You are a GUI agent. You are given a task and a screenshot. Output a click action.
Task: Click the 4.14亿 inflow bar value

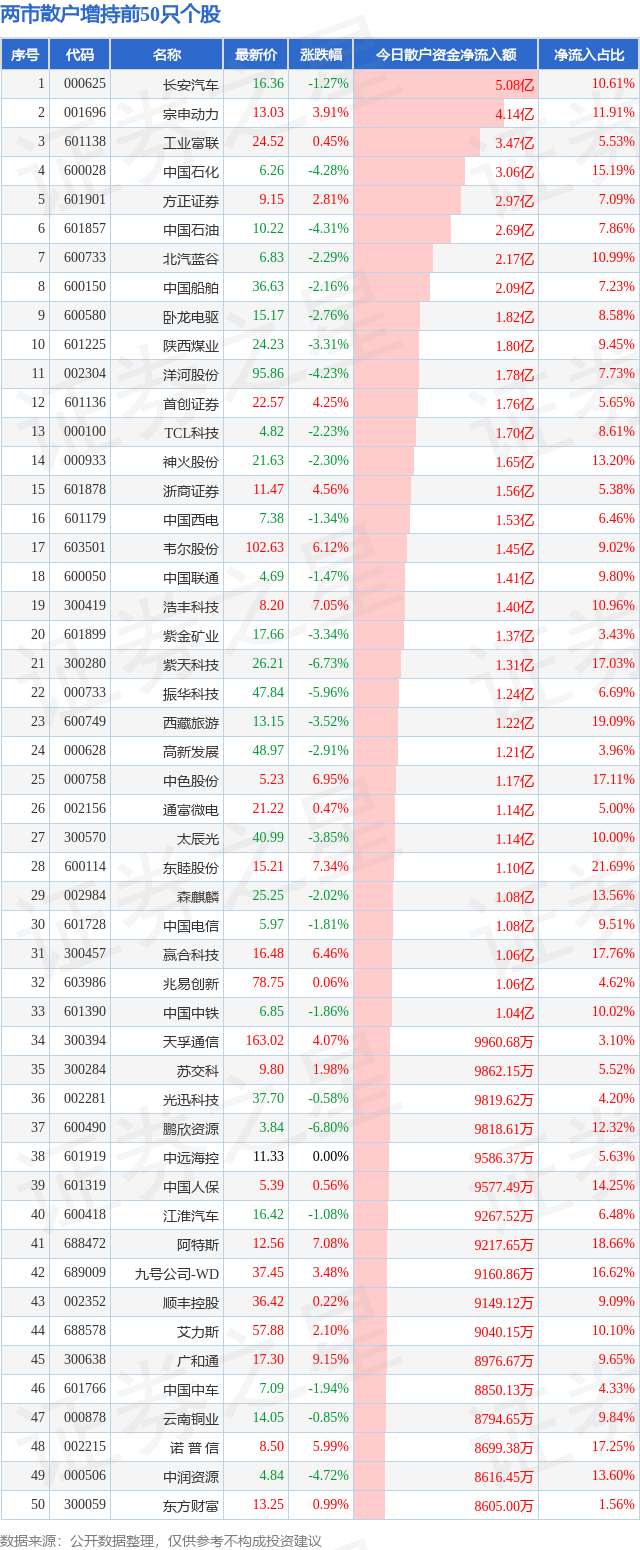(x=514, y=114)
